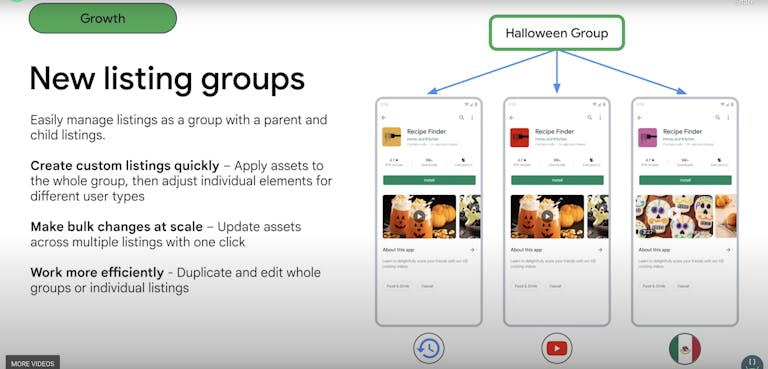Click the New listing groups heading
This screenshot has height=369, width=768.
click(x=167, y=78)
